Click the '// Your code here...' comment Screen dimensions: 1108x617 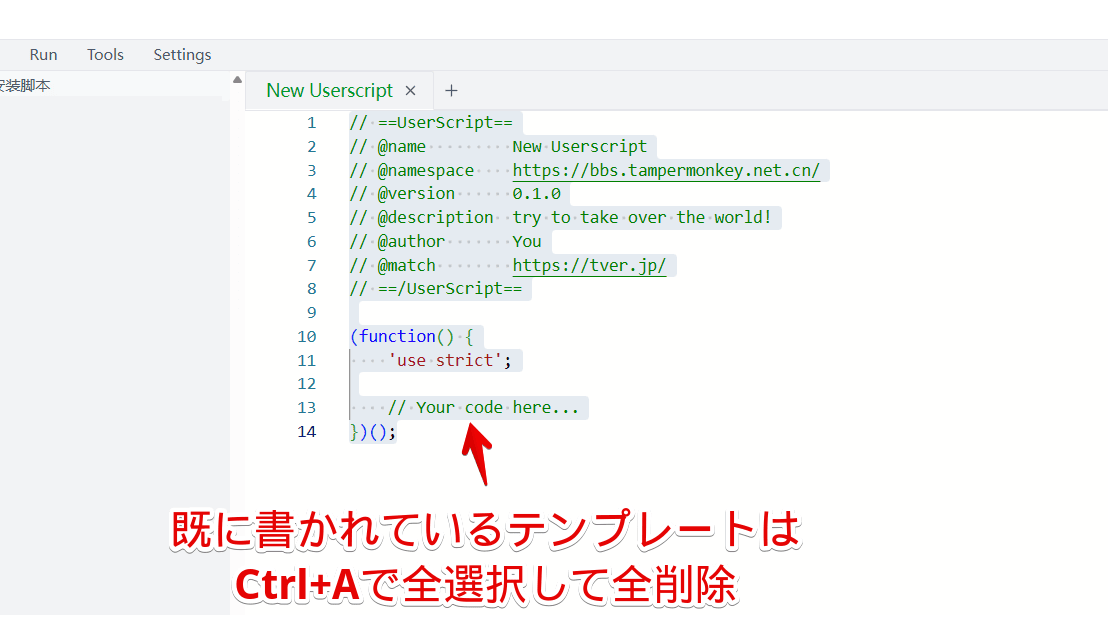[483, 408]
